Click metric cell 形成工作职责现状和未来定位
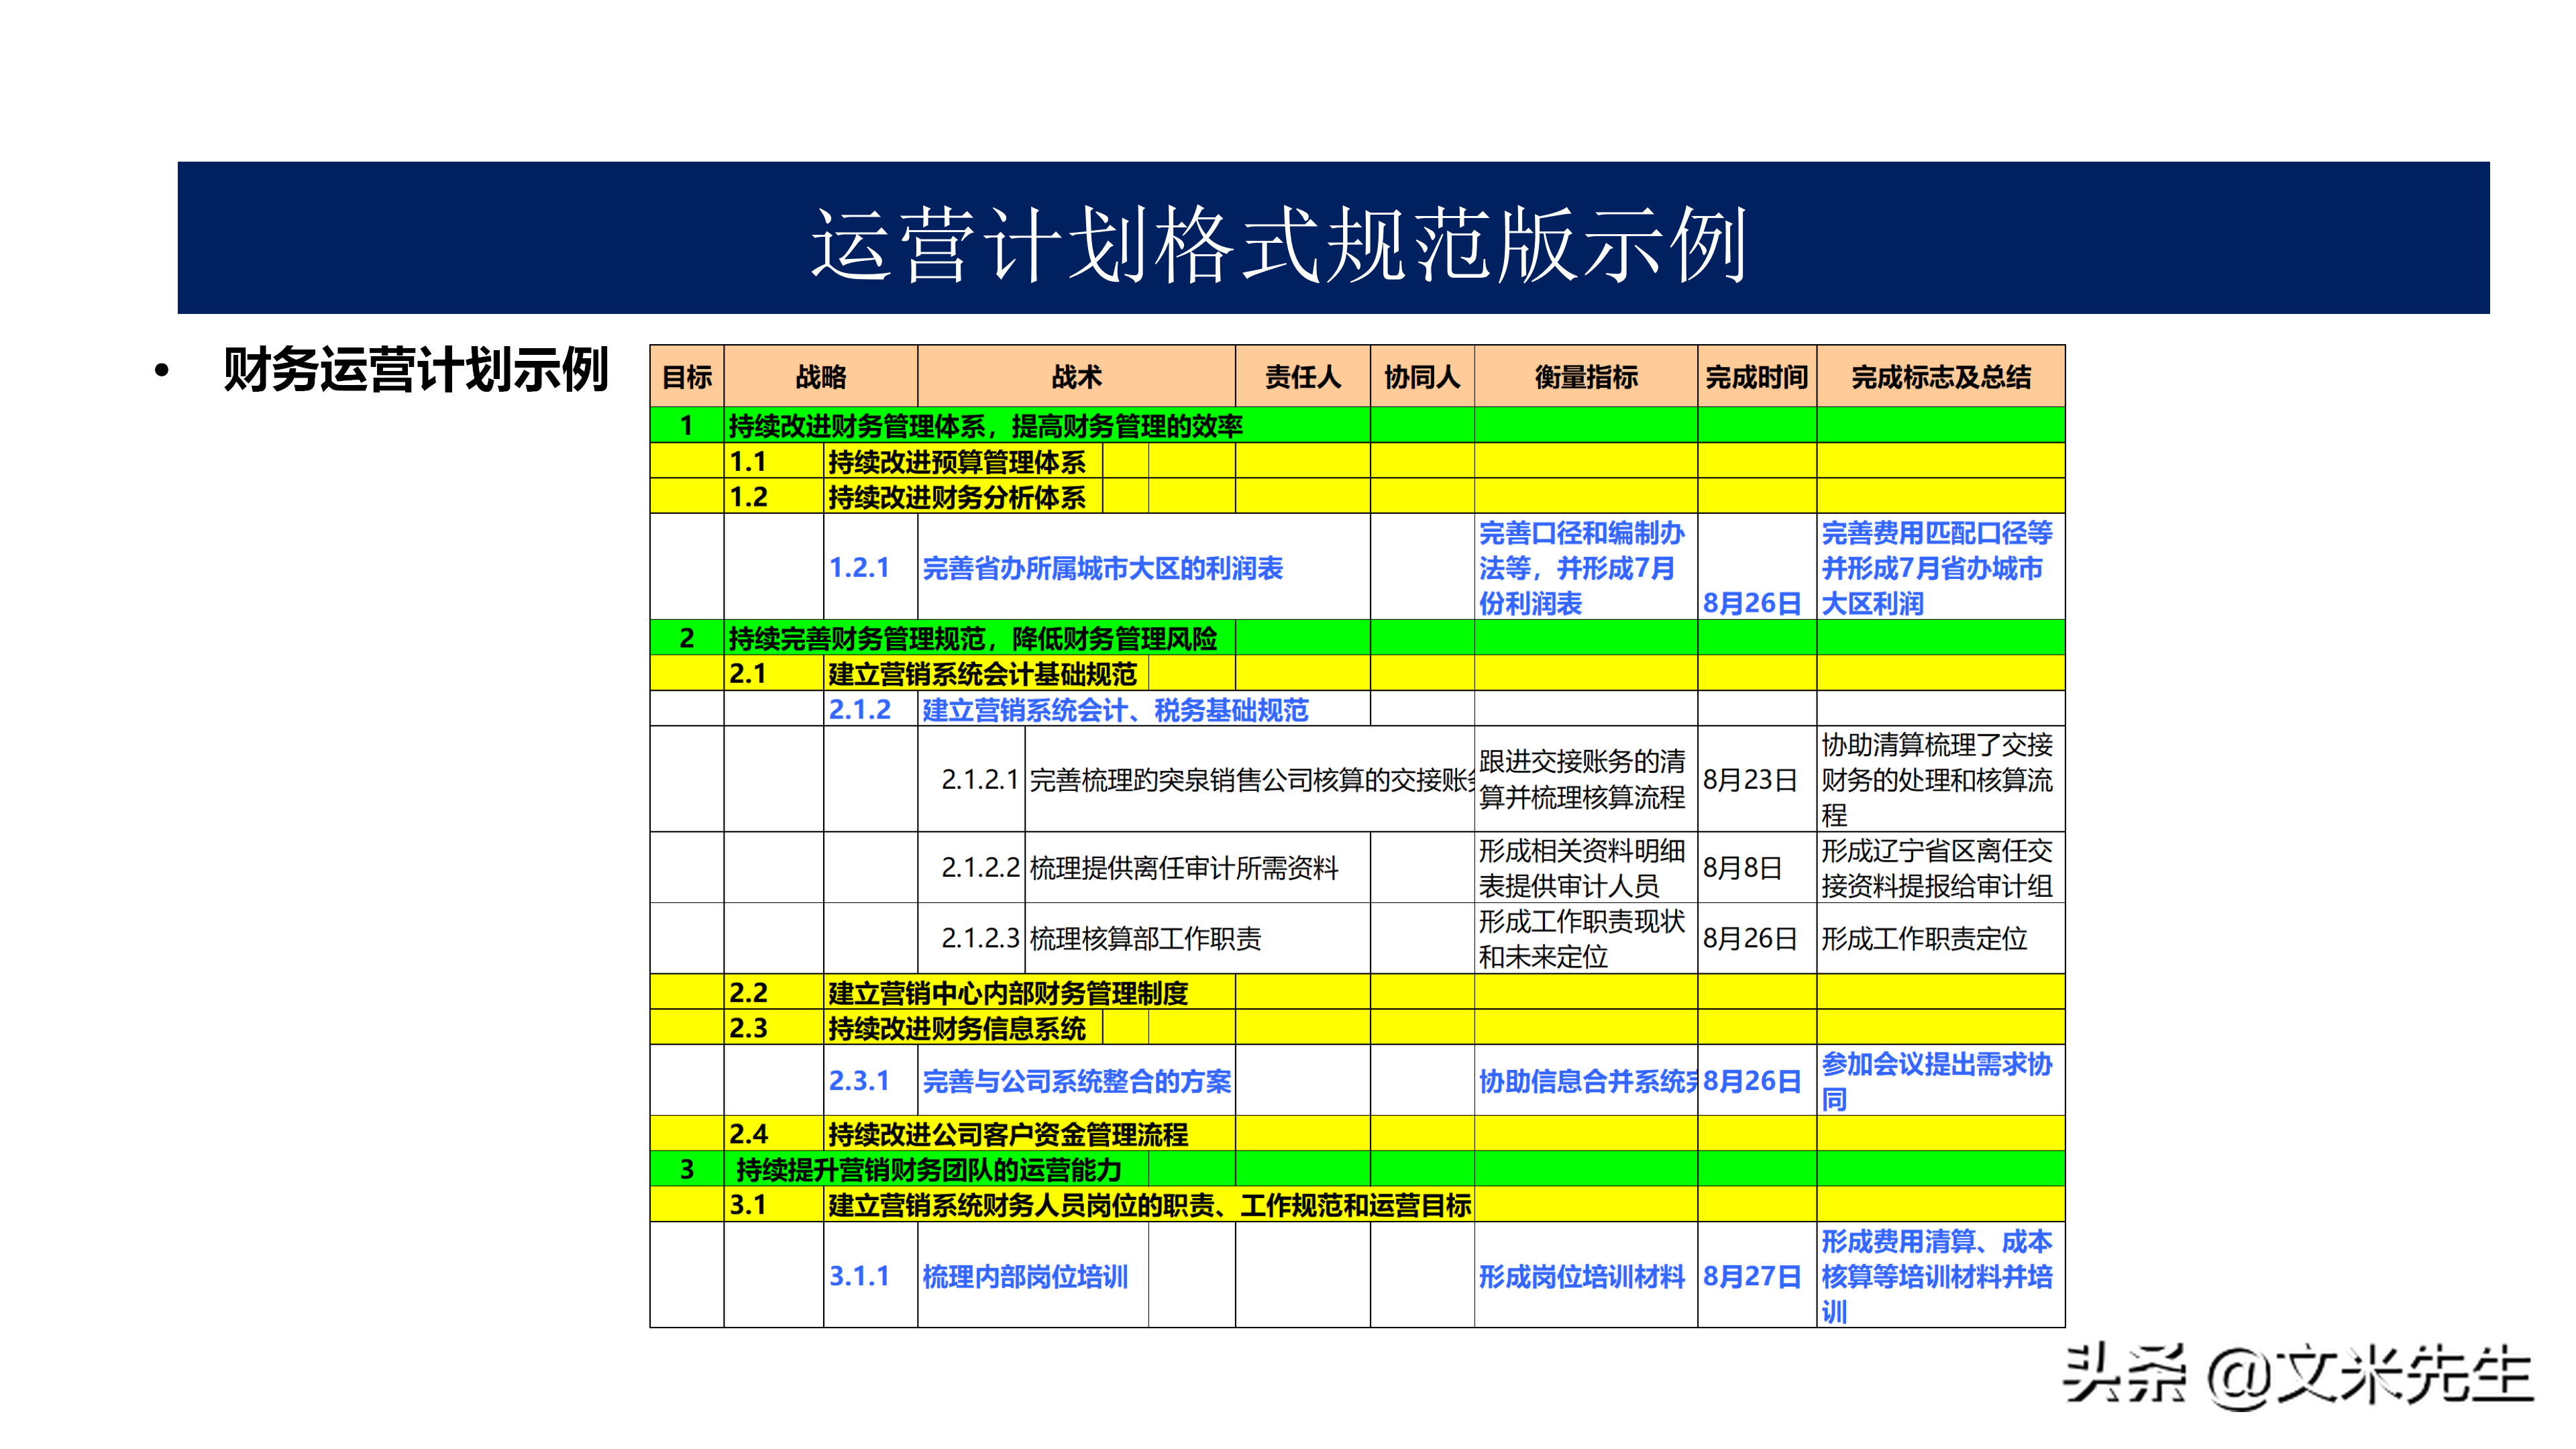Viewport: 2576px width, 1449px height. coord(1585,939)
